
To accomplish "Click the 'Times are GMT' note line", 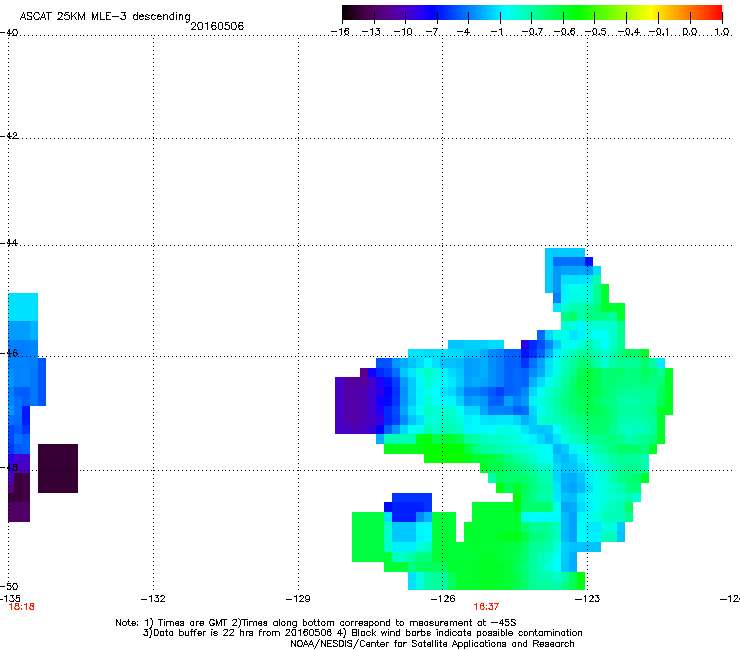I will tap(316, 623).
